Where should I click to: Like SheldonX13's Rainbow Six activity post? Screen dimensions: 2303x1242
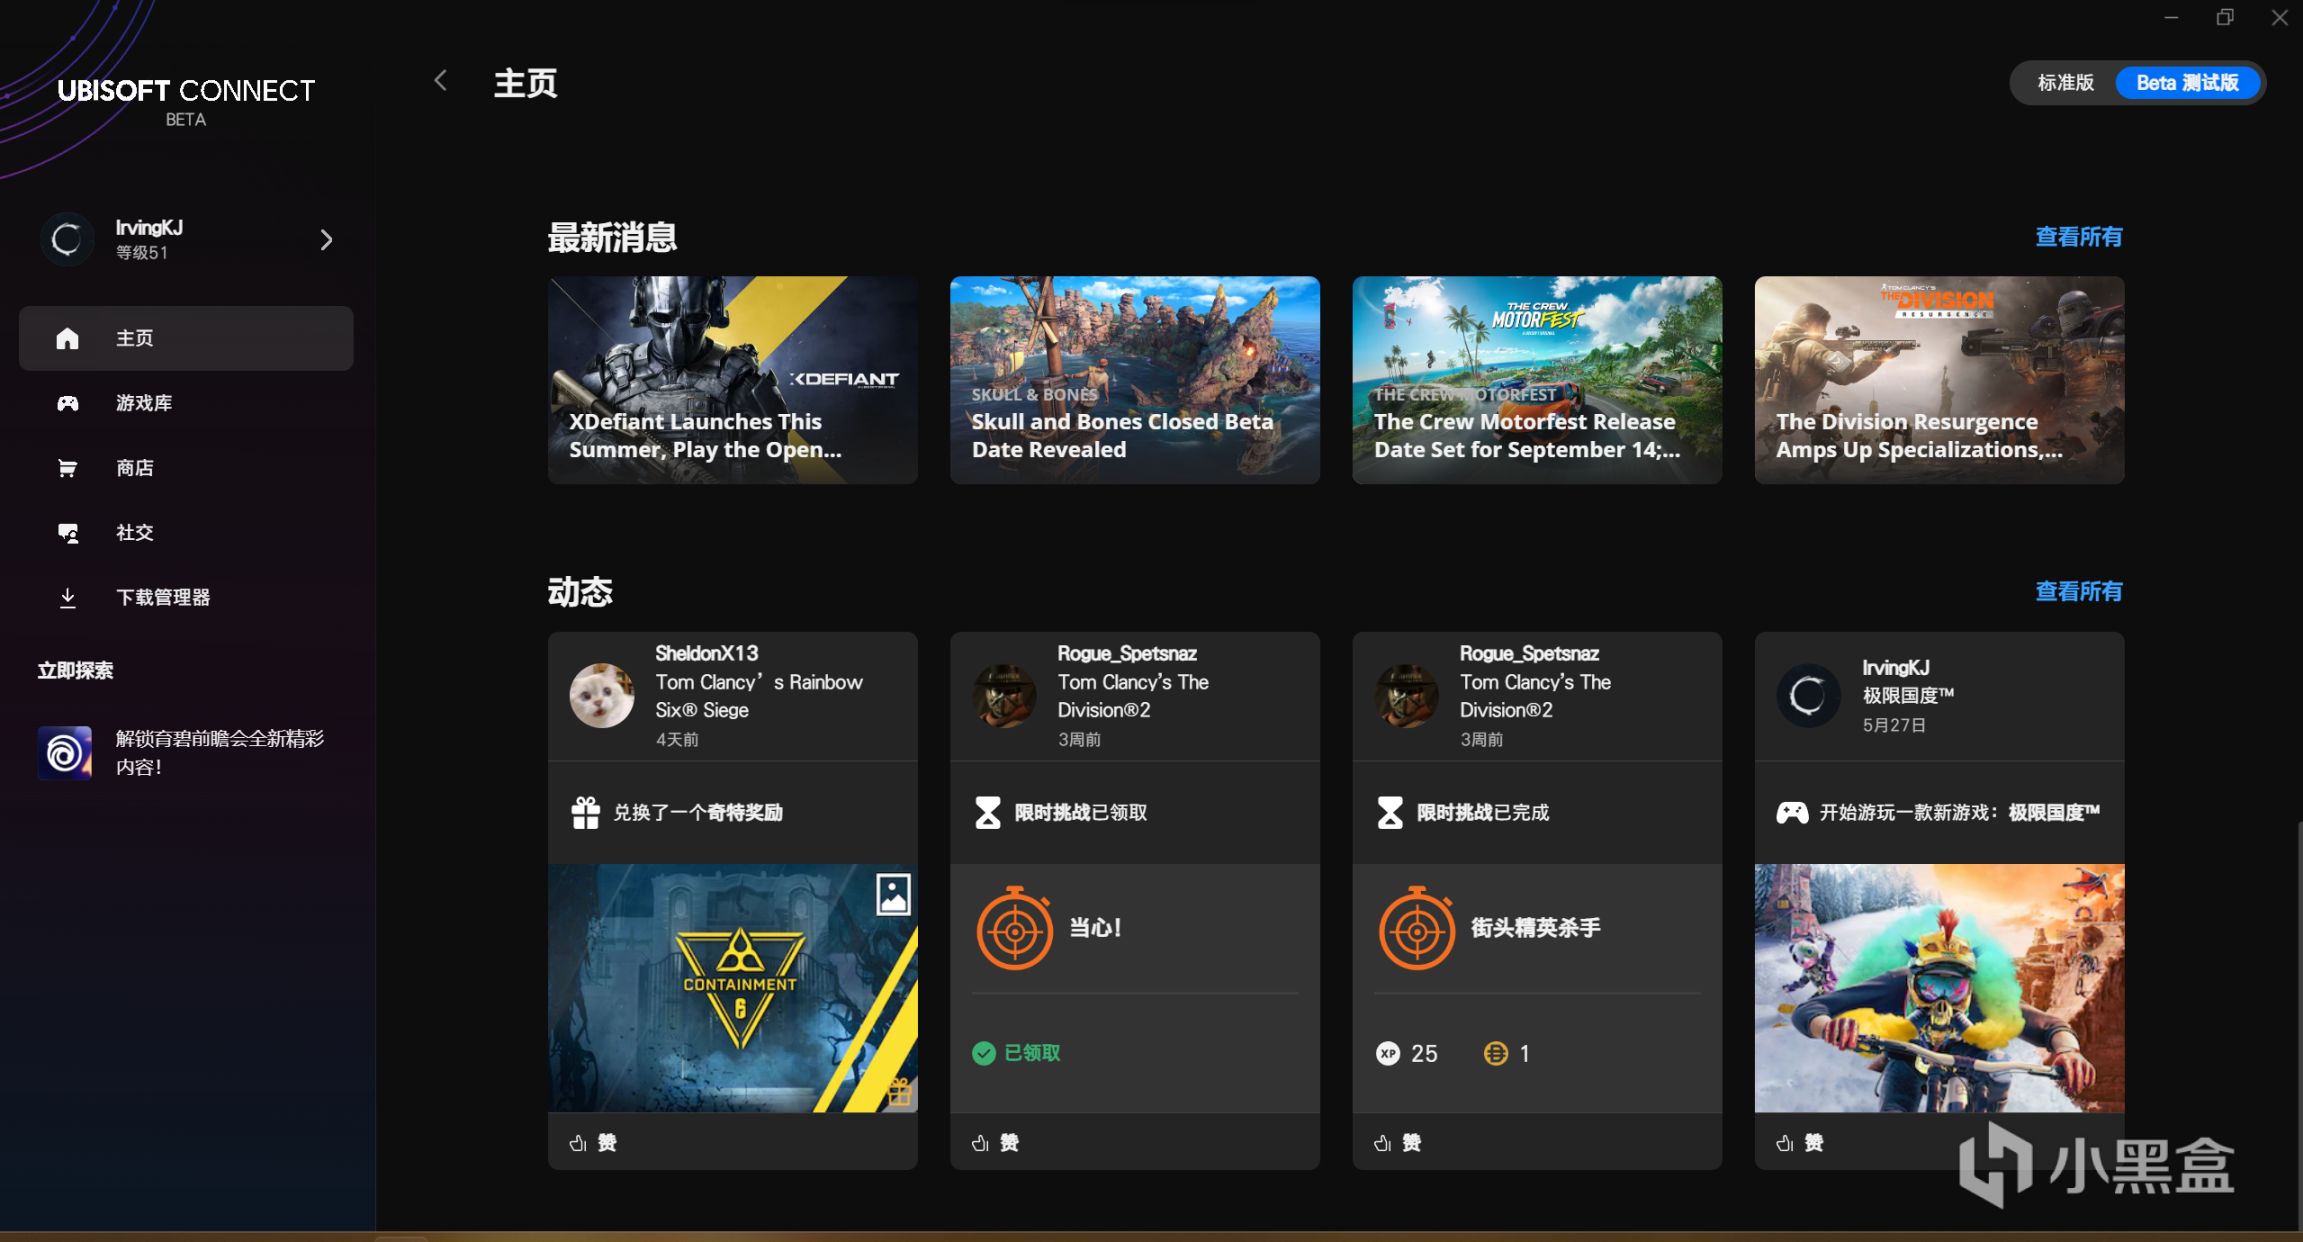593,1142
